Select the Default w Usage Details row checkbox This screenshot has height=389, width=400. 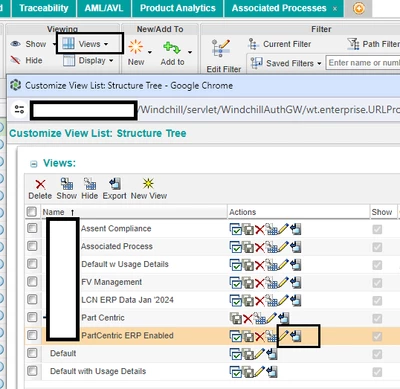point(32,264)
